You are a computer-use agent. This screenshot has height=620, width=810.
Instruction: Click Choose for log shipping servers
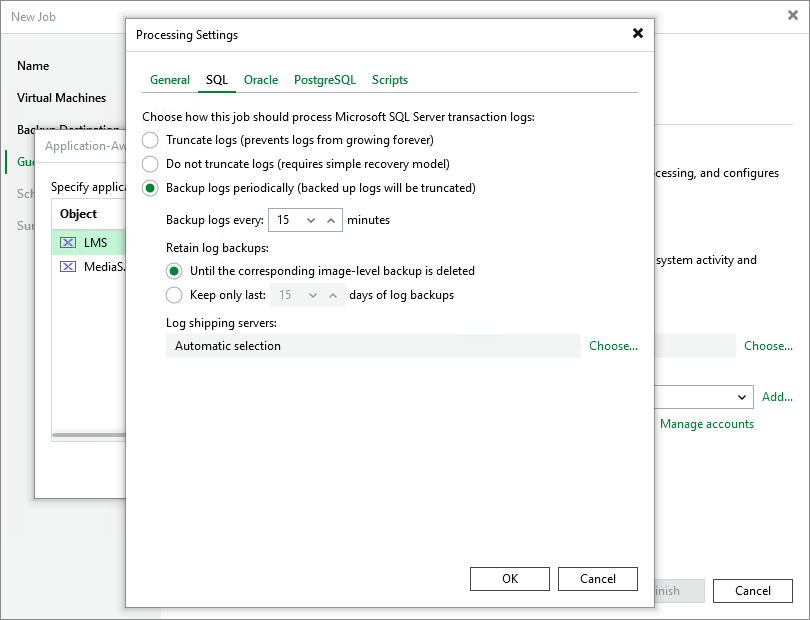[613, 345]
